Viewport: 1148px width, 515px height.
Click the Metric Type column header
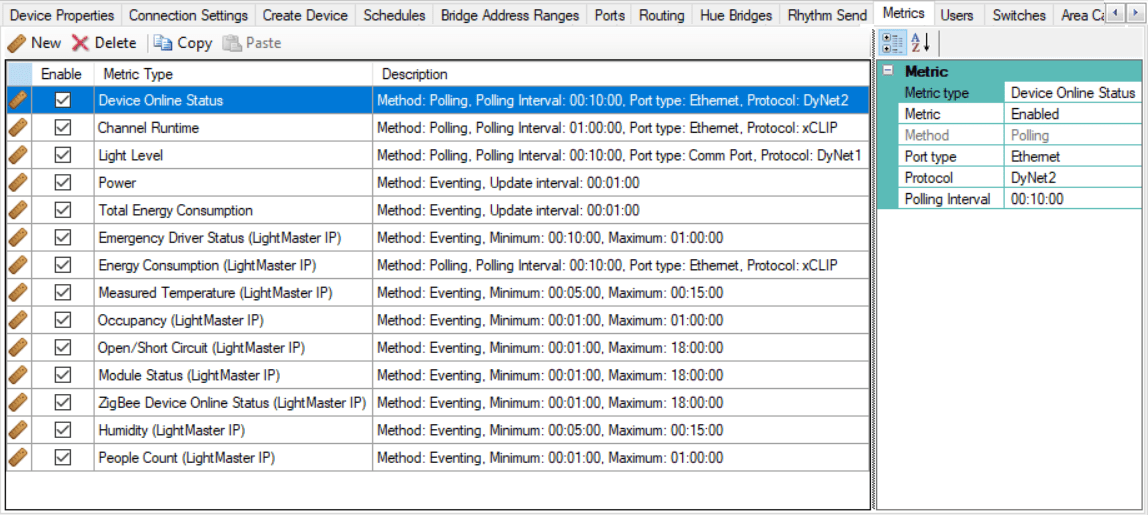point(233,74)
